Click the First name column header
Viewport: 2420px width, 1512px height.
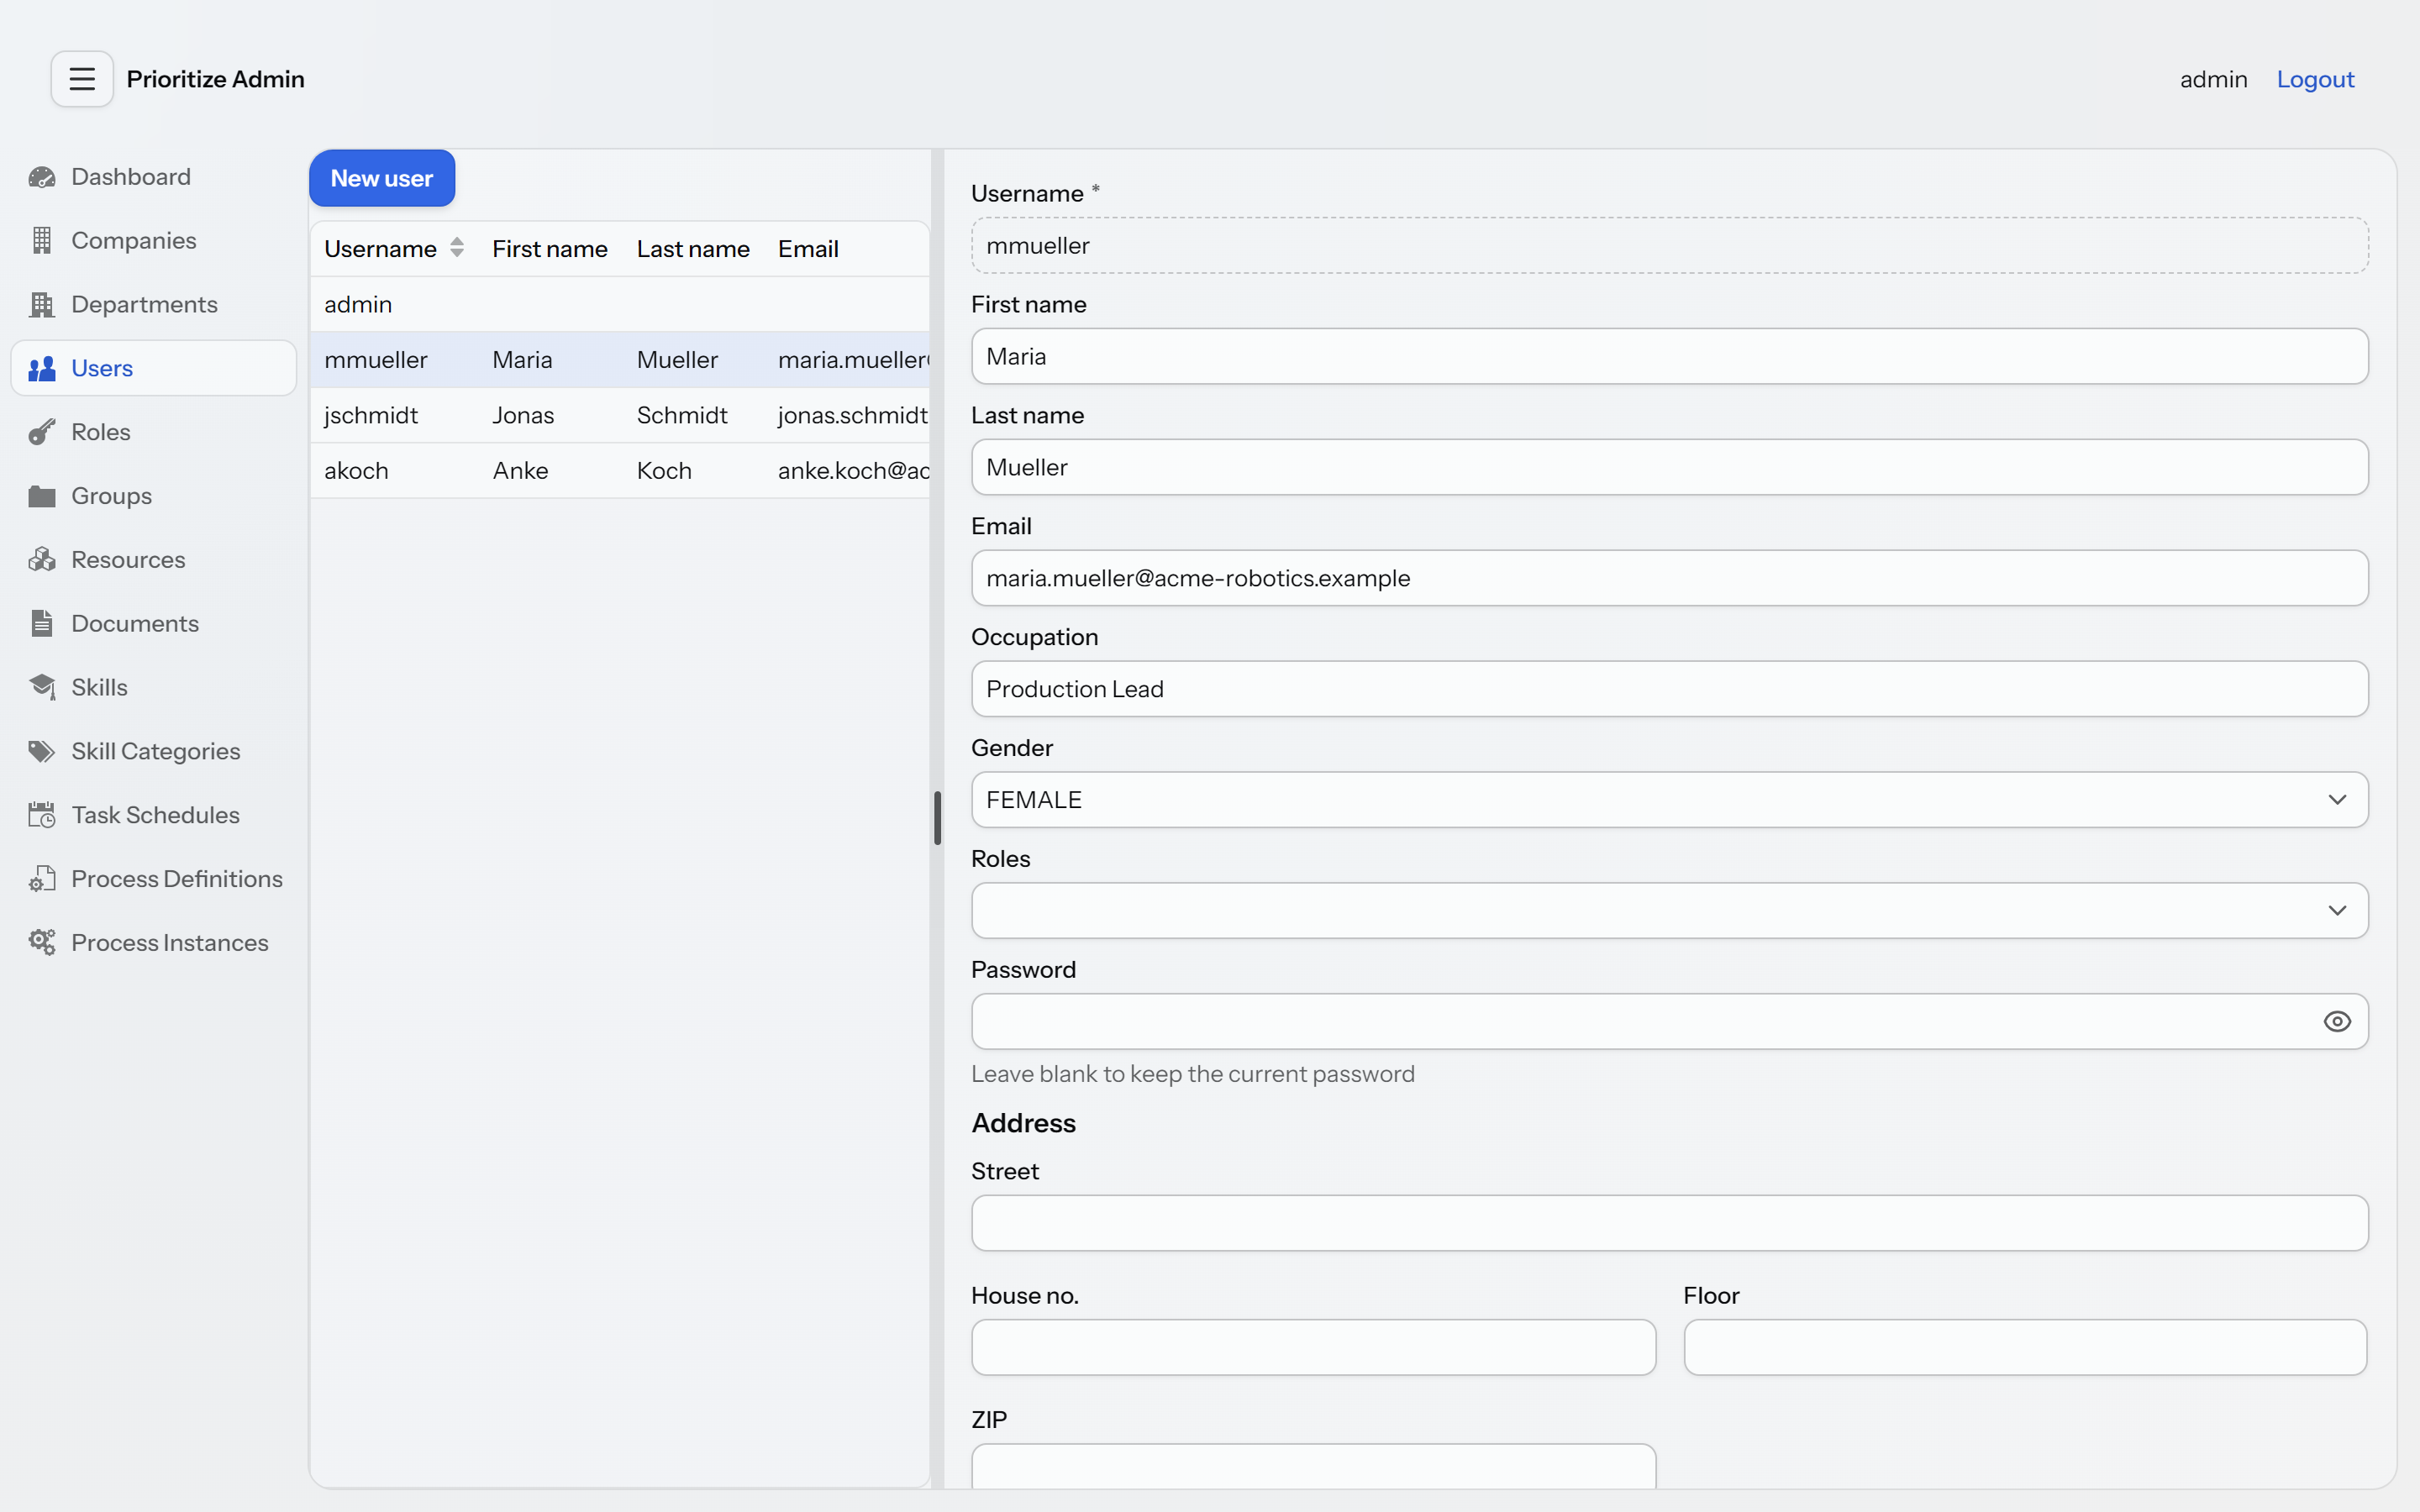click(550, 249)
